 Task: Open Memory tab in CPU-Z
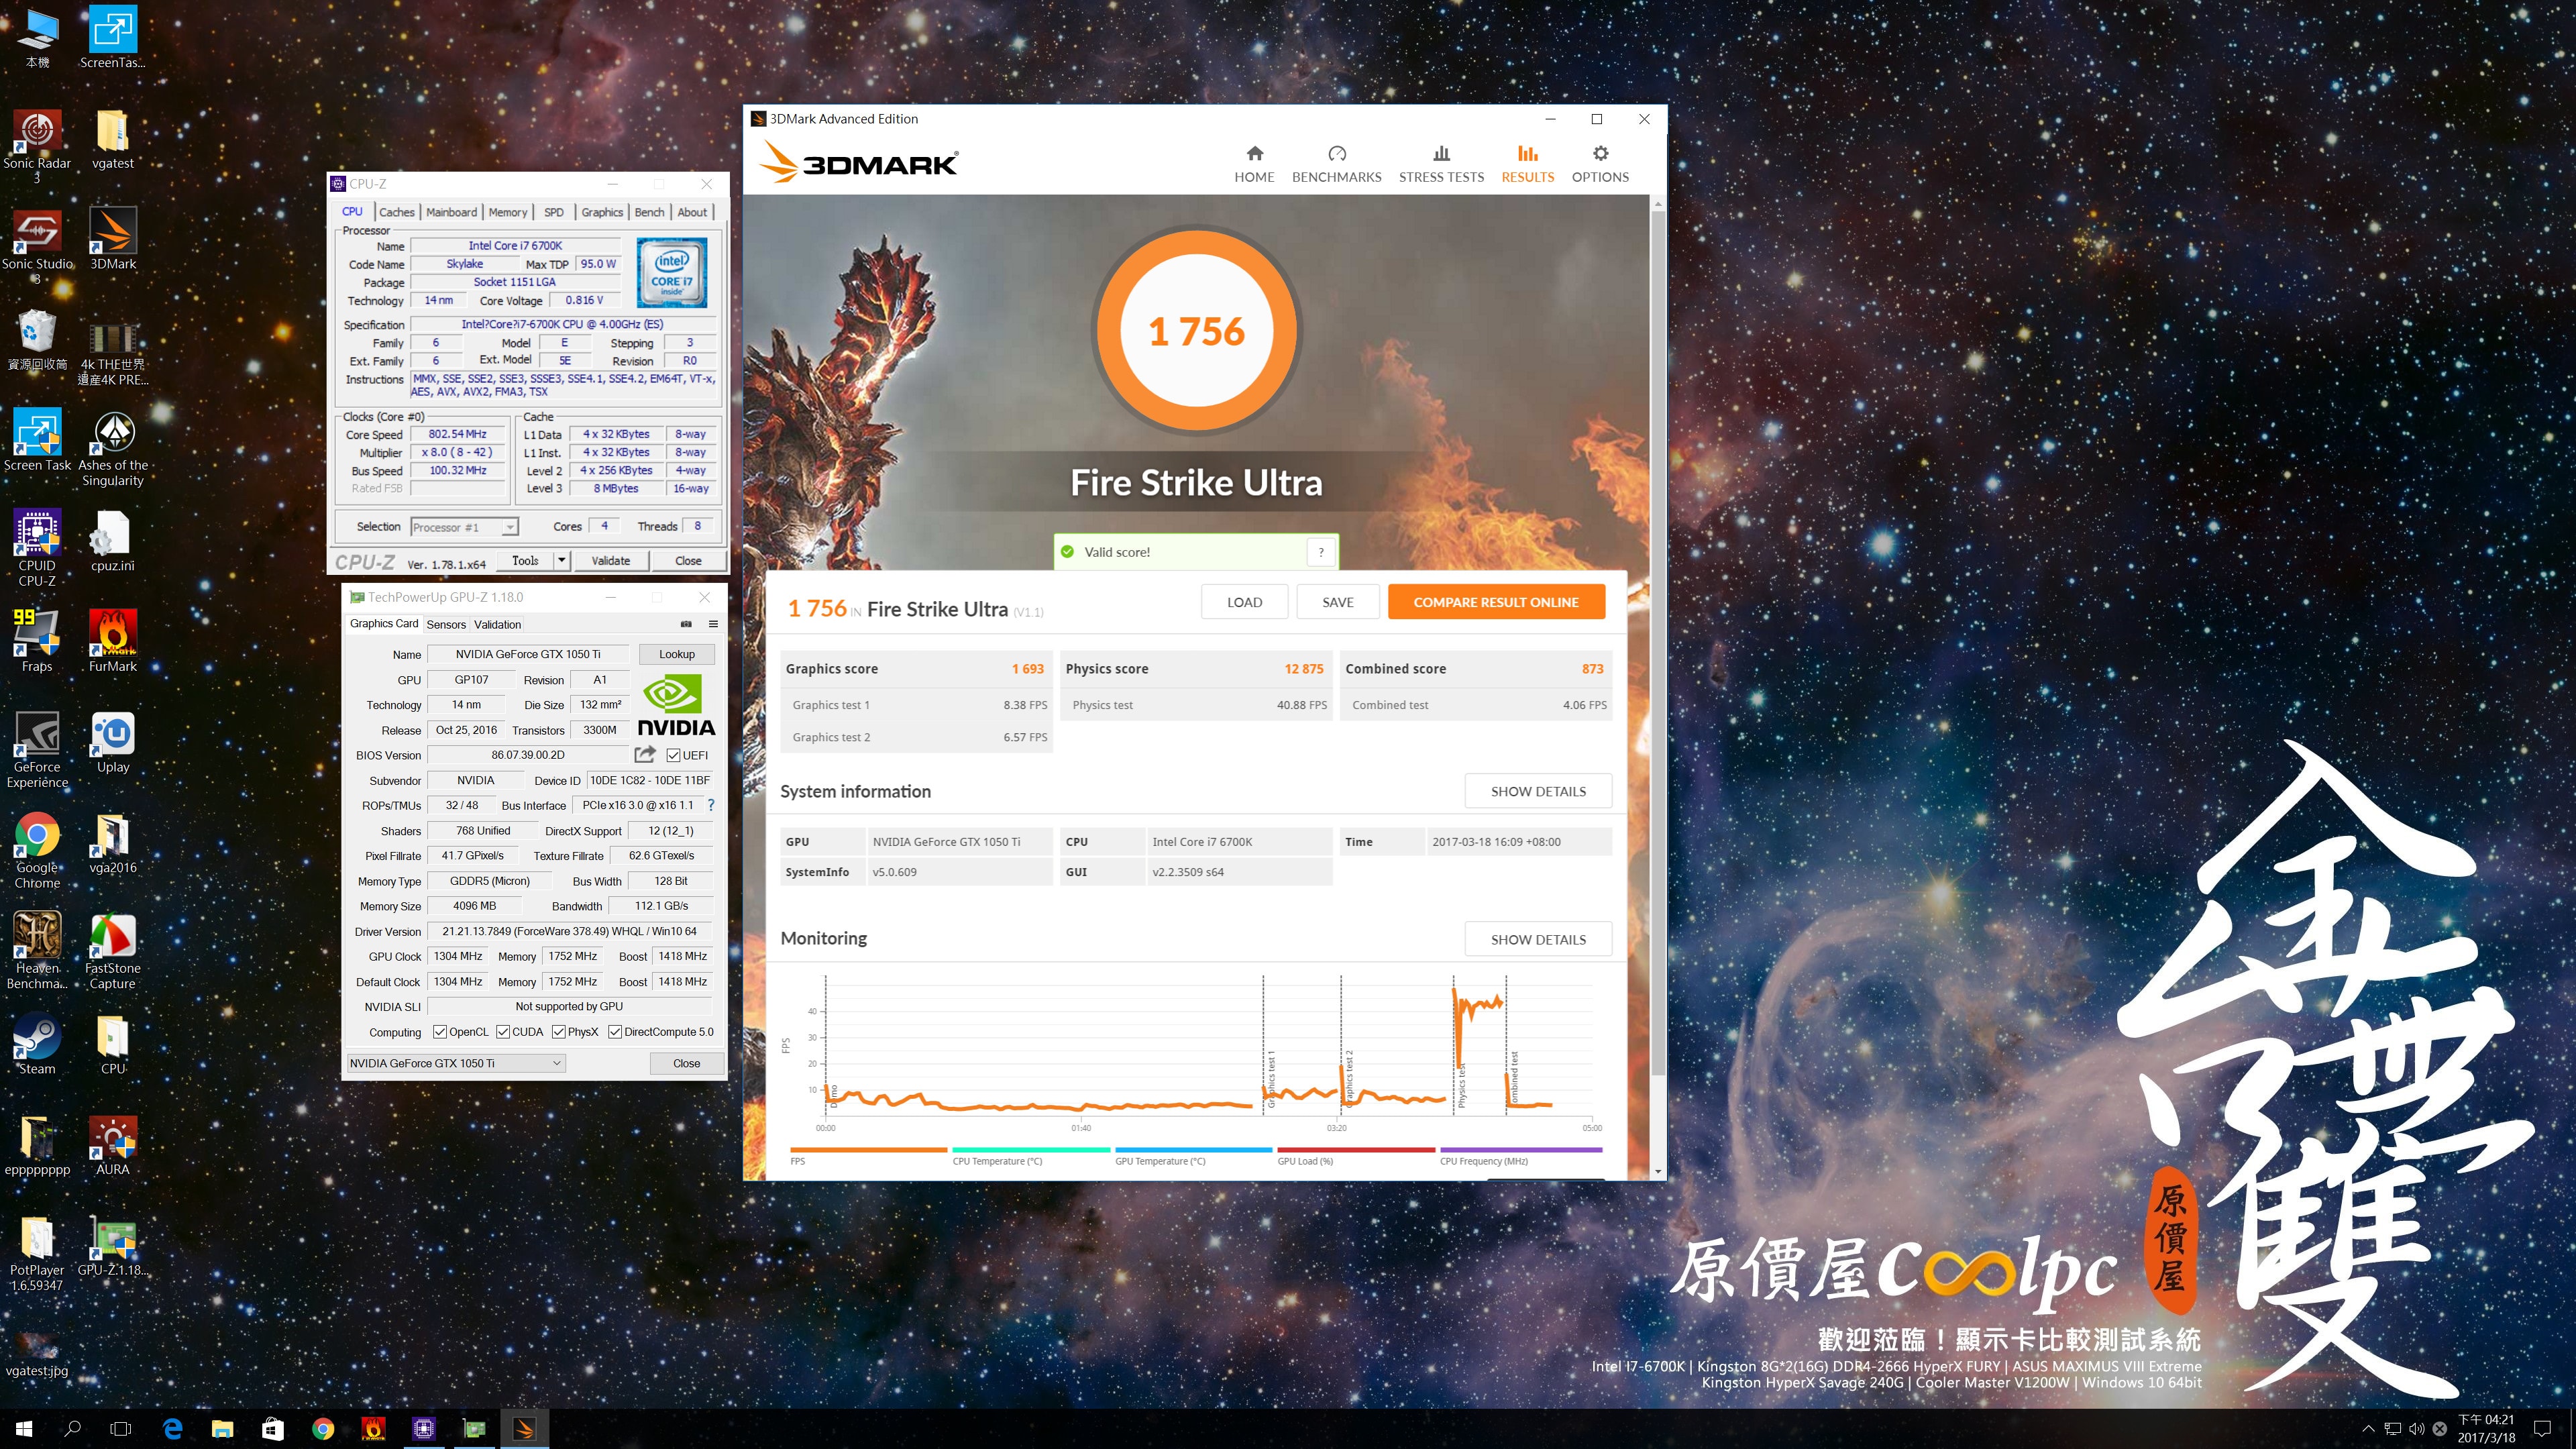(x=507, y=212)
